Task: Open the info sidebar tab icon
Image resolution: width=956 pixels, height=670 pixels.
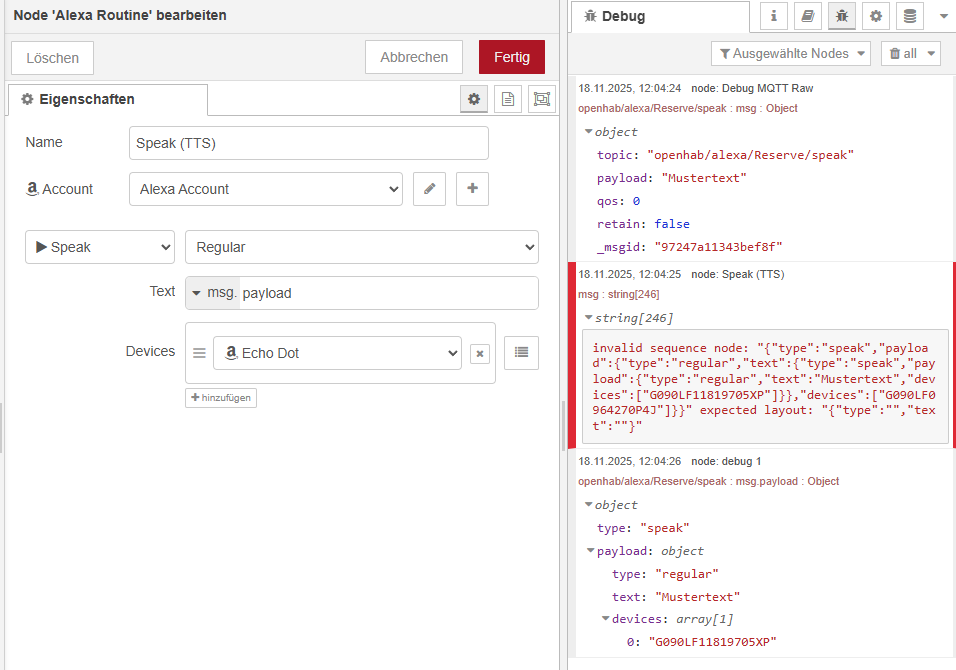Action: tap(775, 16)
